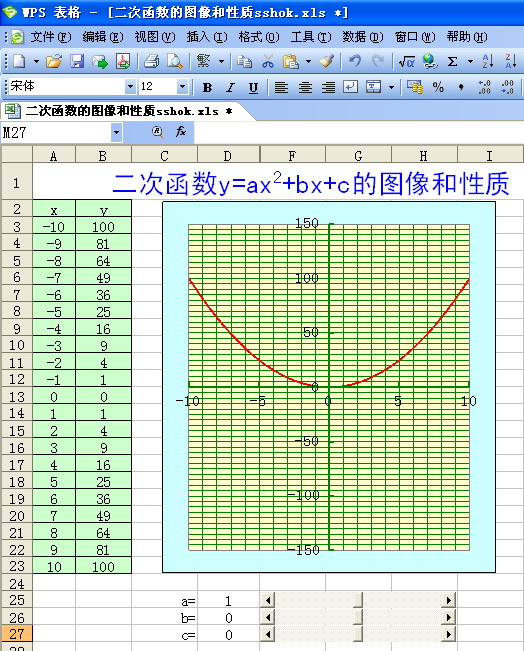This screenshot has width=524, height=651.
Task: Click the New document icon
Action: 19,61
